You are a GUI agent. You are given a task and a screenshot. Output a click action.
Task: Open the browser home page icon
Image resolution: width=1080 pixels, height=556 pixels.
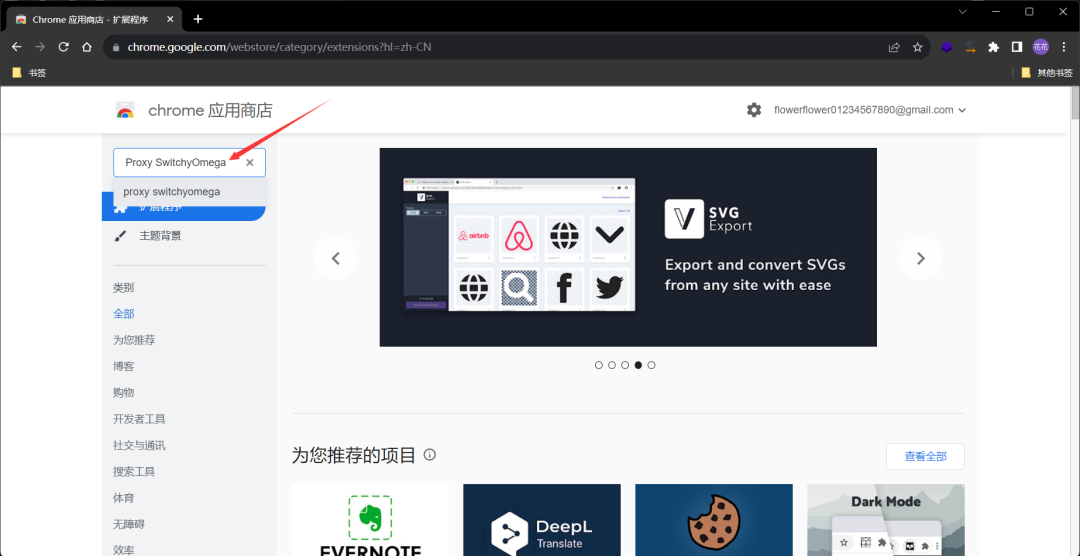pyautogui.click(x=87, y=47)
